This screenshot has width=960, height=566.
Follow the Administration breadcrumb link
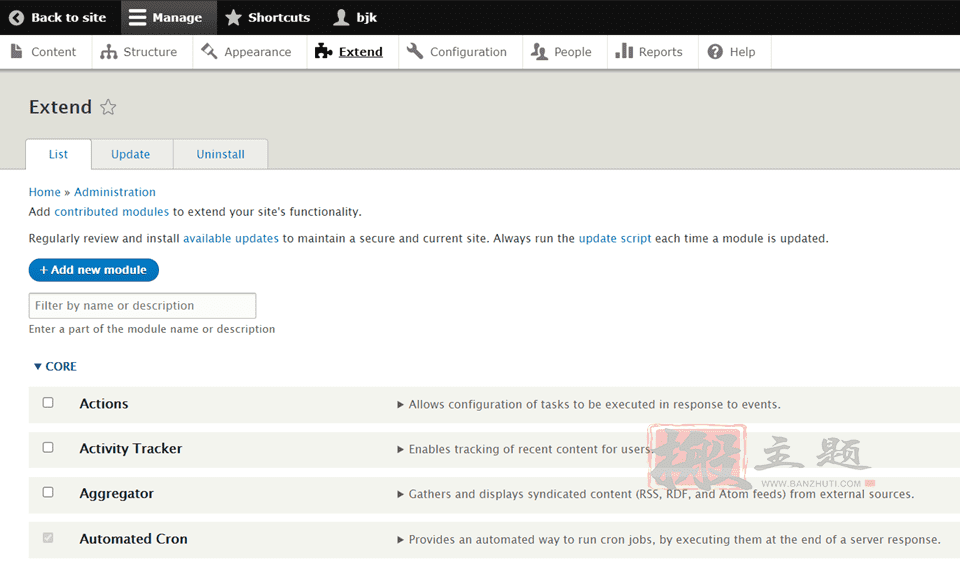[115, 192]
